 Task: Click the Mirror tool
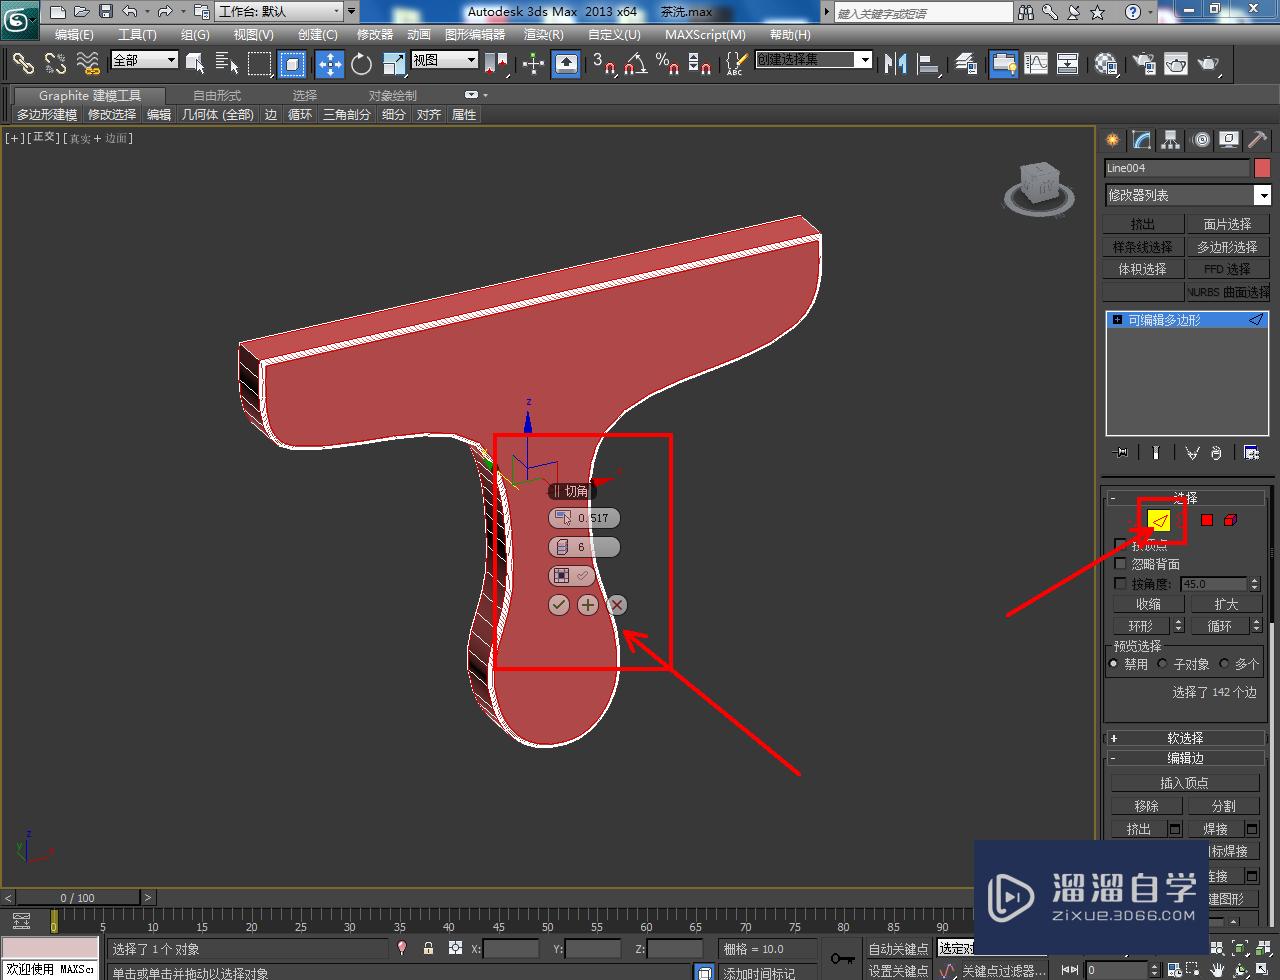896,64
